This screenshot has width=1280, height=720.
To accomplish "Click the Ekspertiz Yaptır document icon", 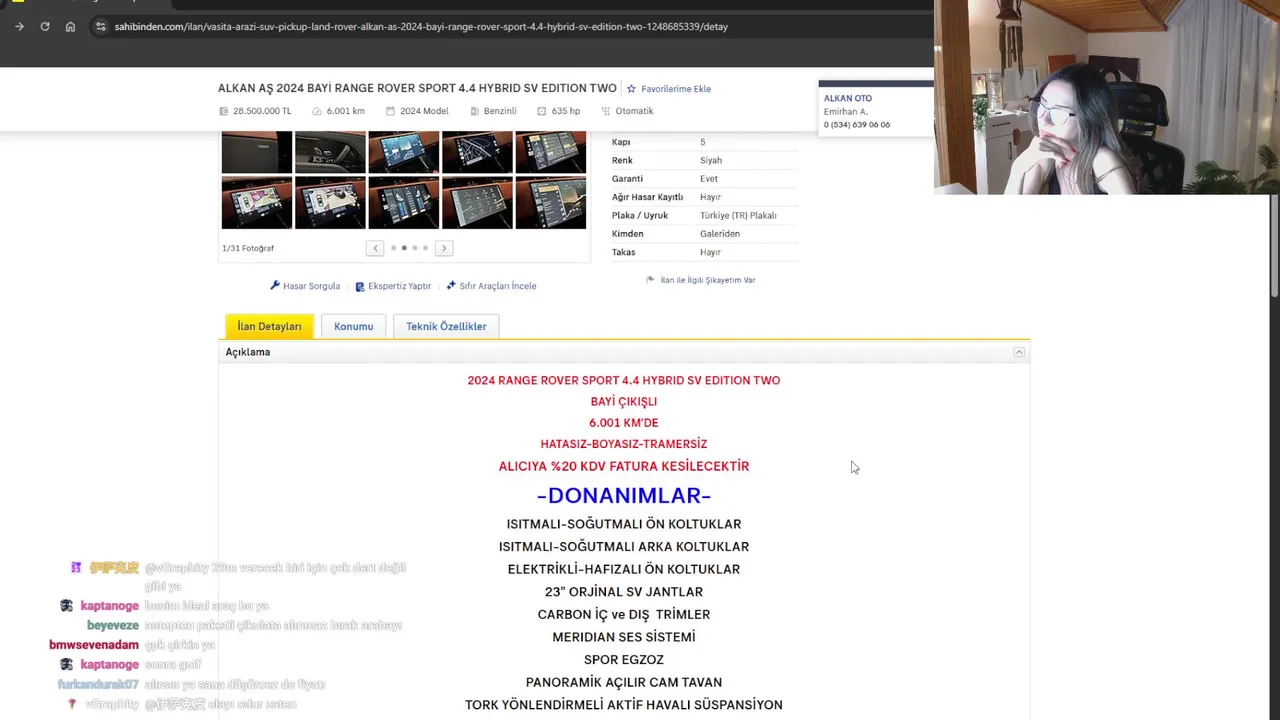I will (x=360, y=286).
